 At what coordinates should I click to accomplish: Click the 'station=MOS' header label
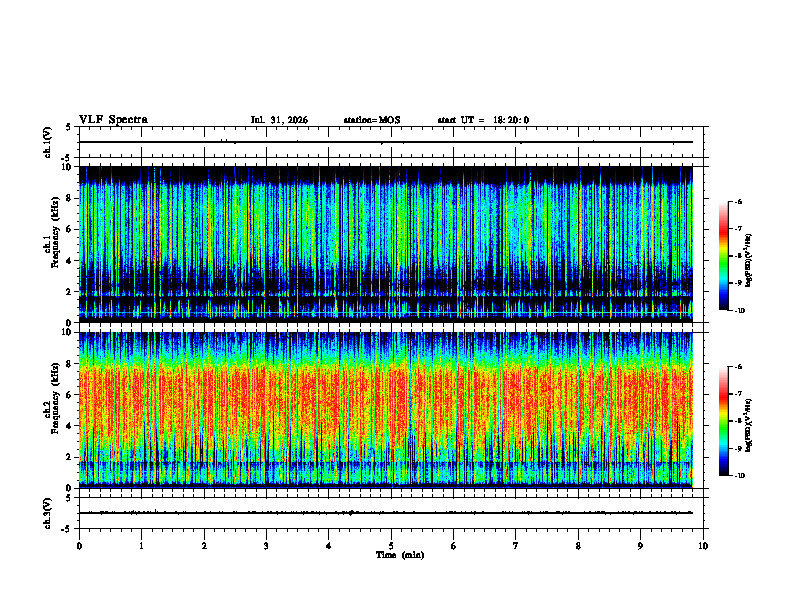372,120
